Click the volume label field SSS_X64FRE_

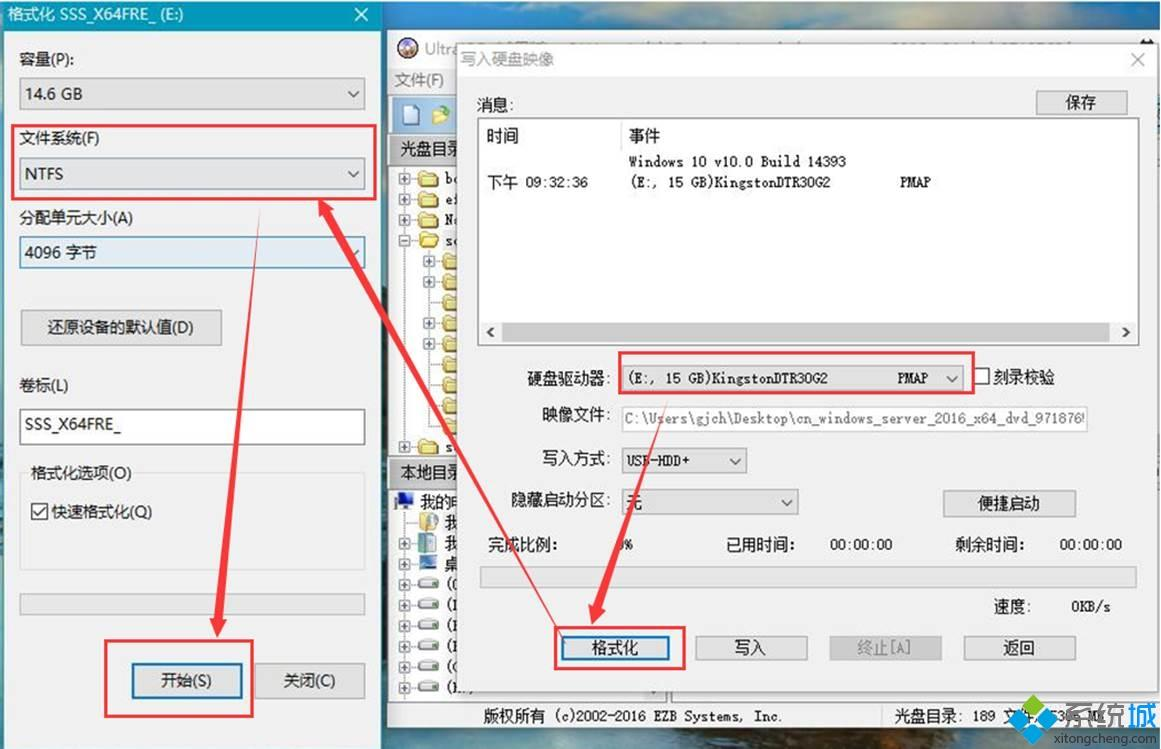[x=192, y=426]
